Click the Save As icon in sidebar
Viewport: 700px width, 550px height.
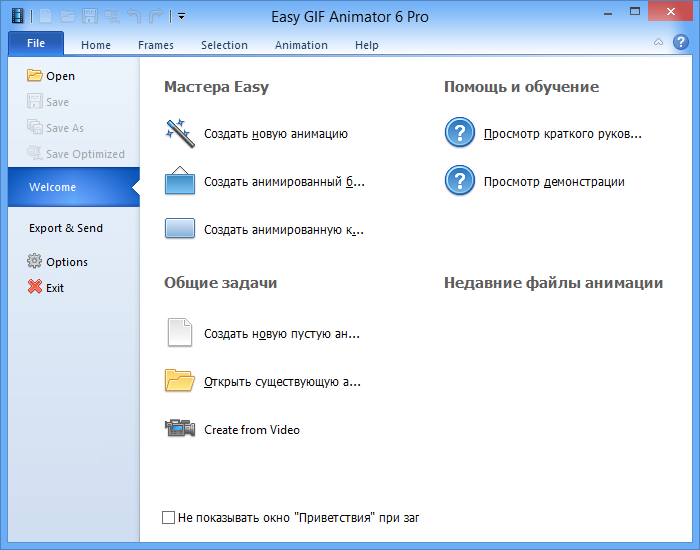(x=34, y=127)
